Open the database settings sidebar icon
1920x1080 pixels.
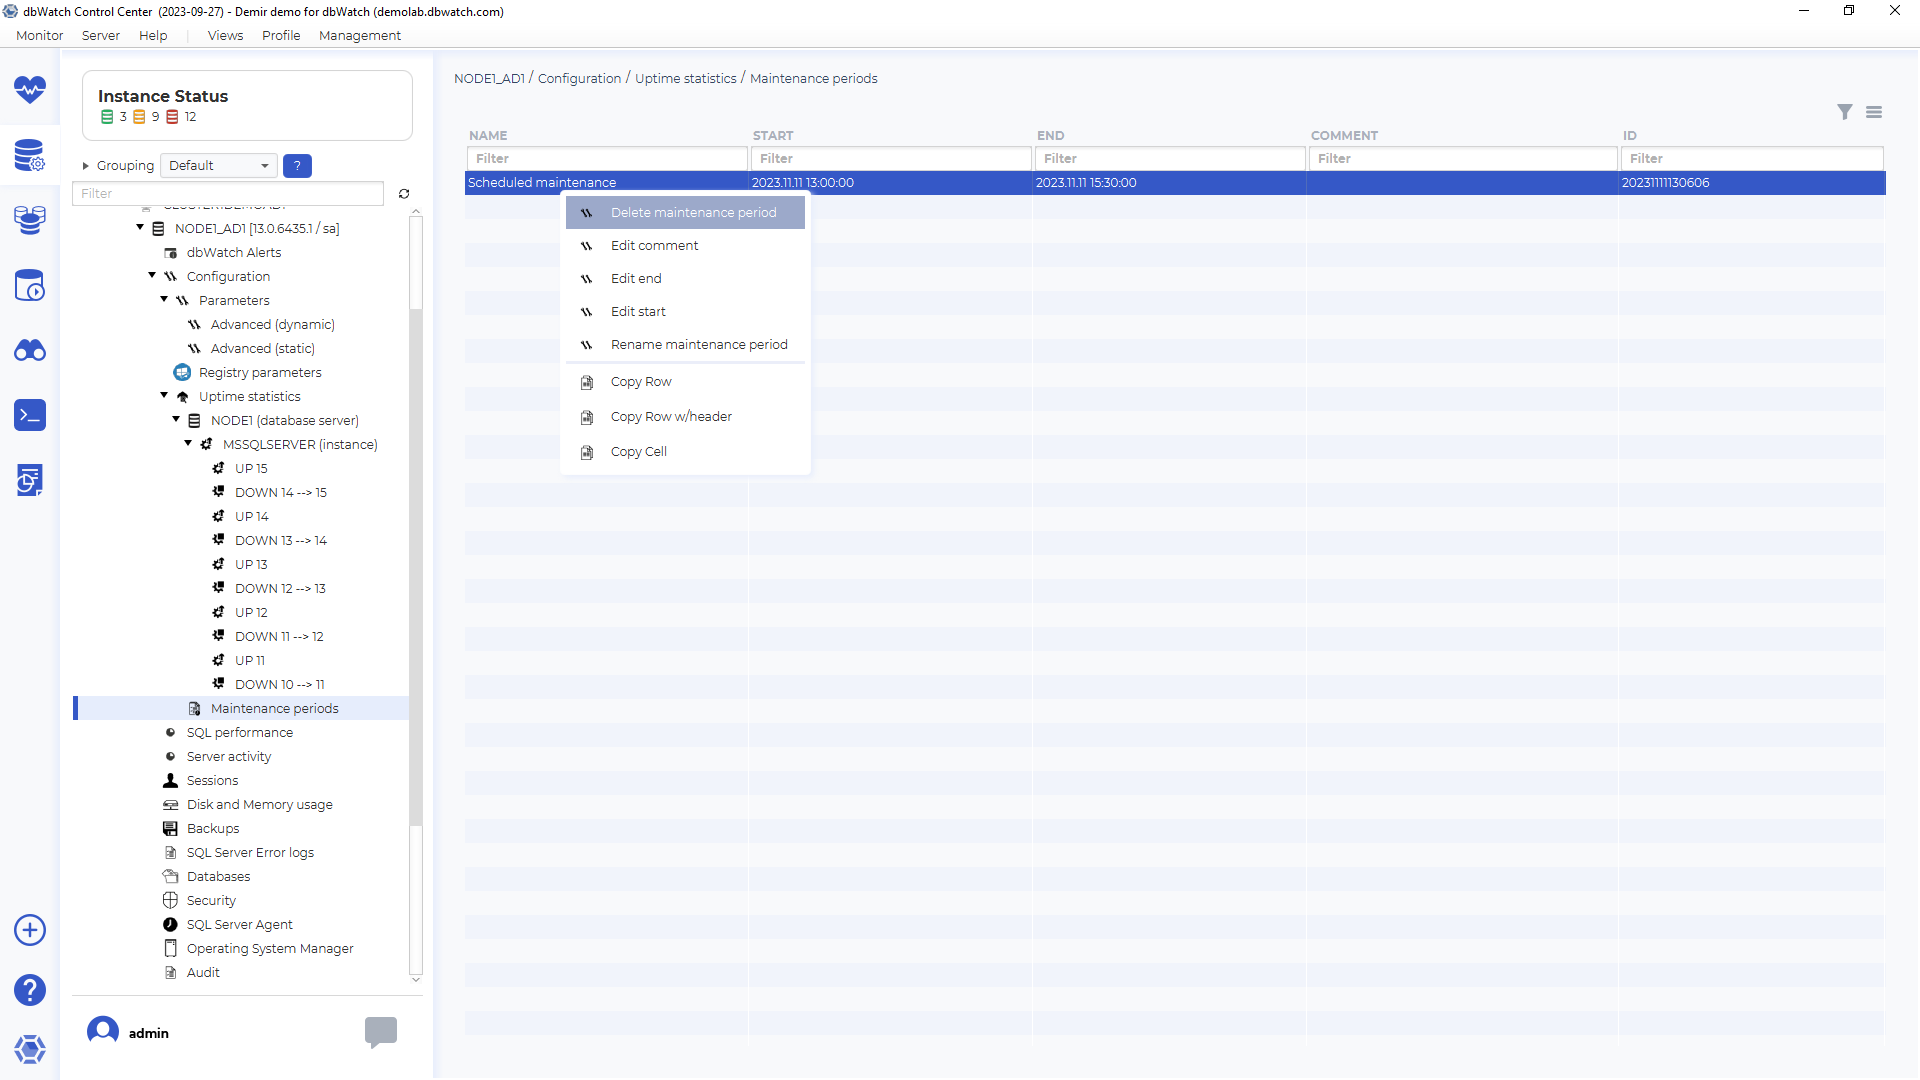click(30, 155)
